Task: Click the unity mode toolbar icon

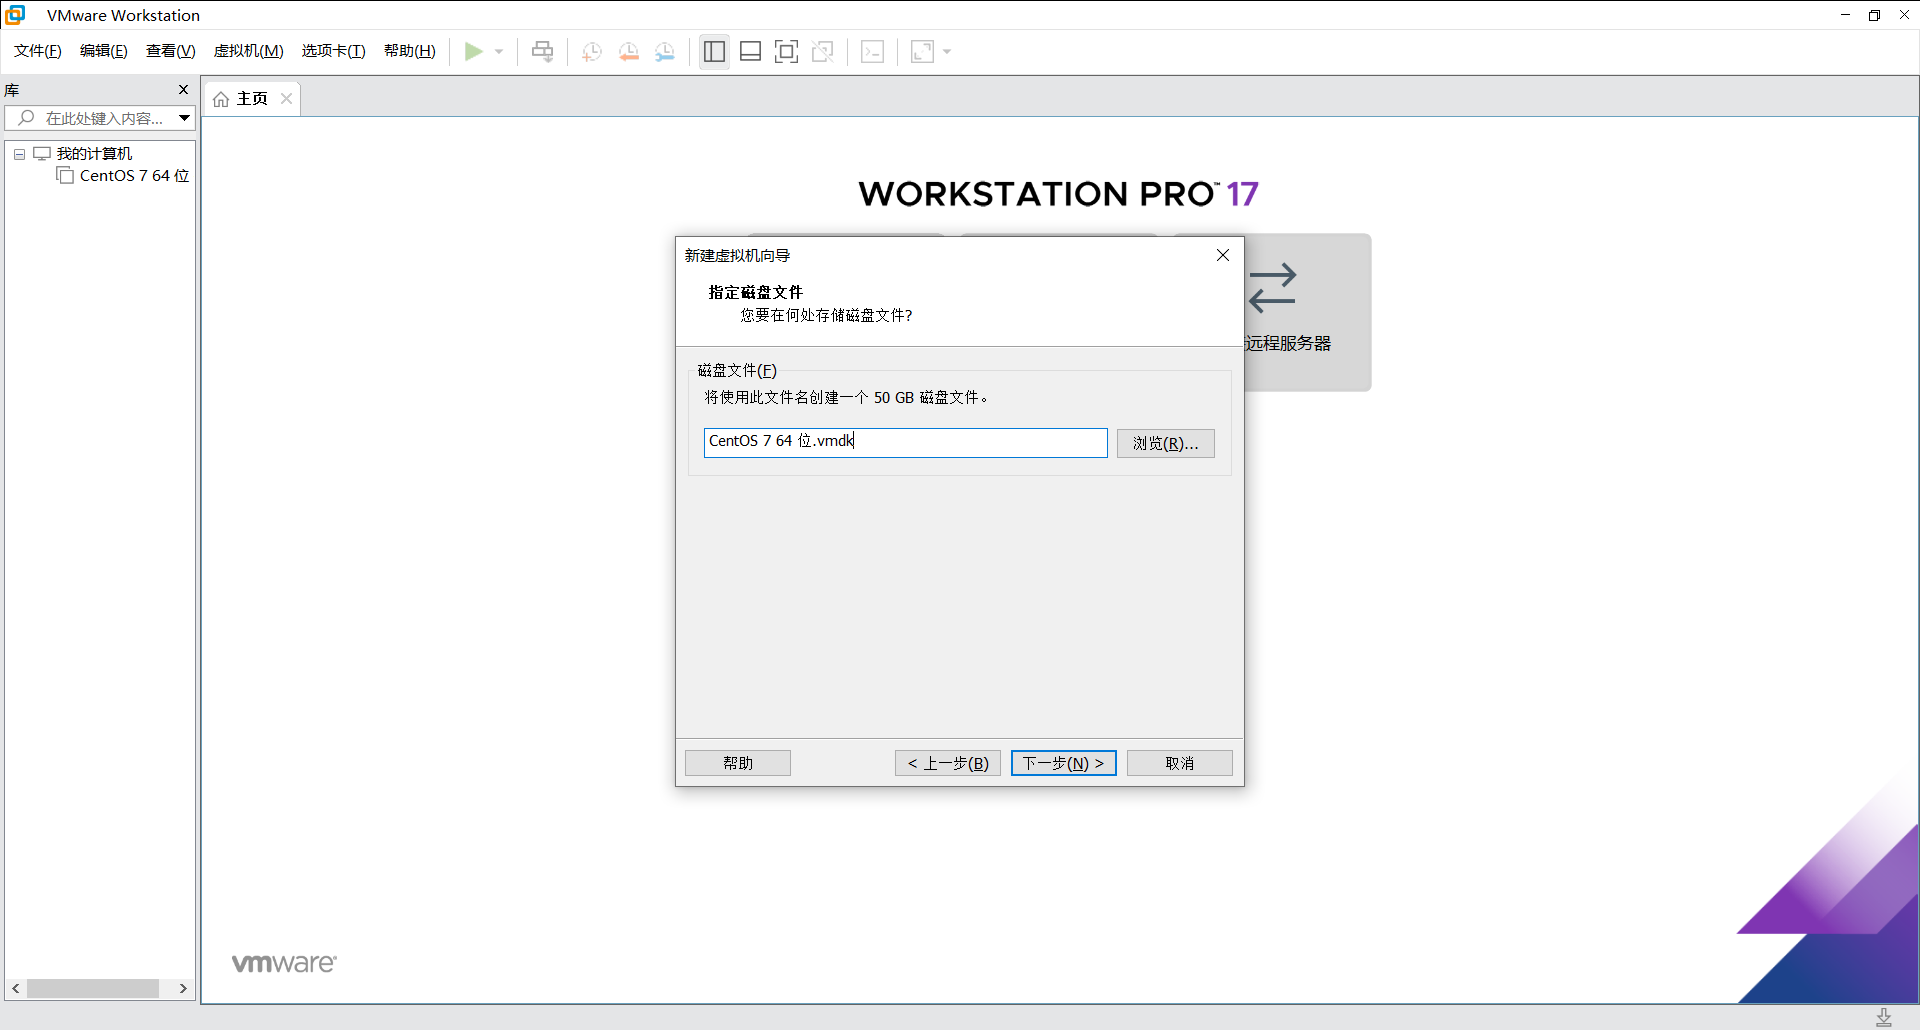Action: pos(823,51)
